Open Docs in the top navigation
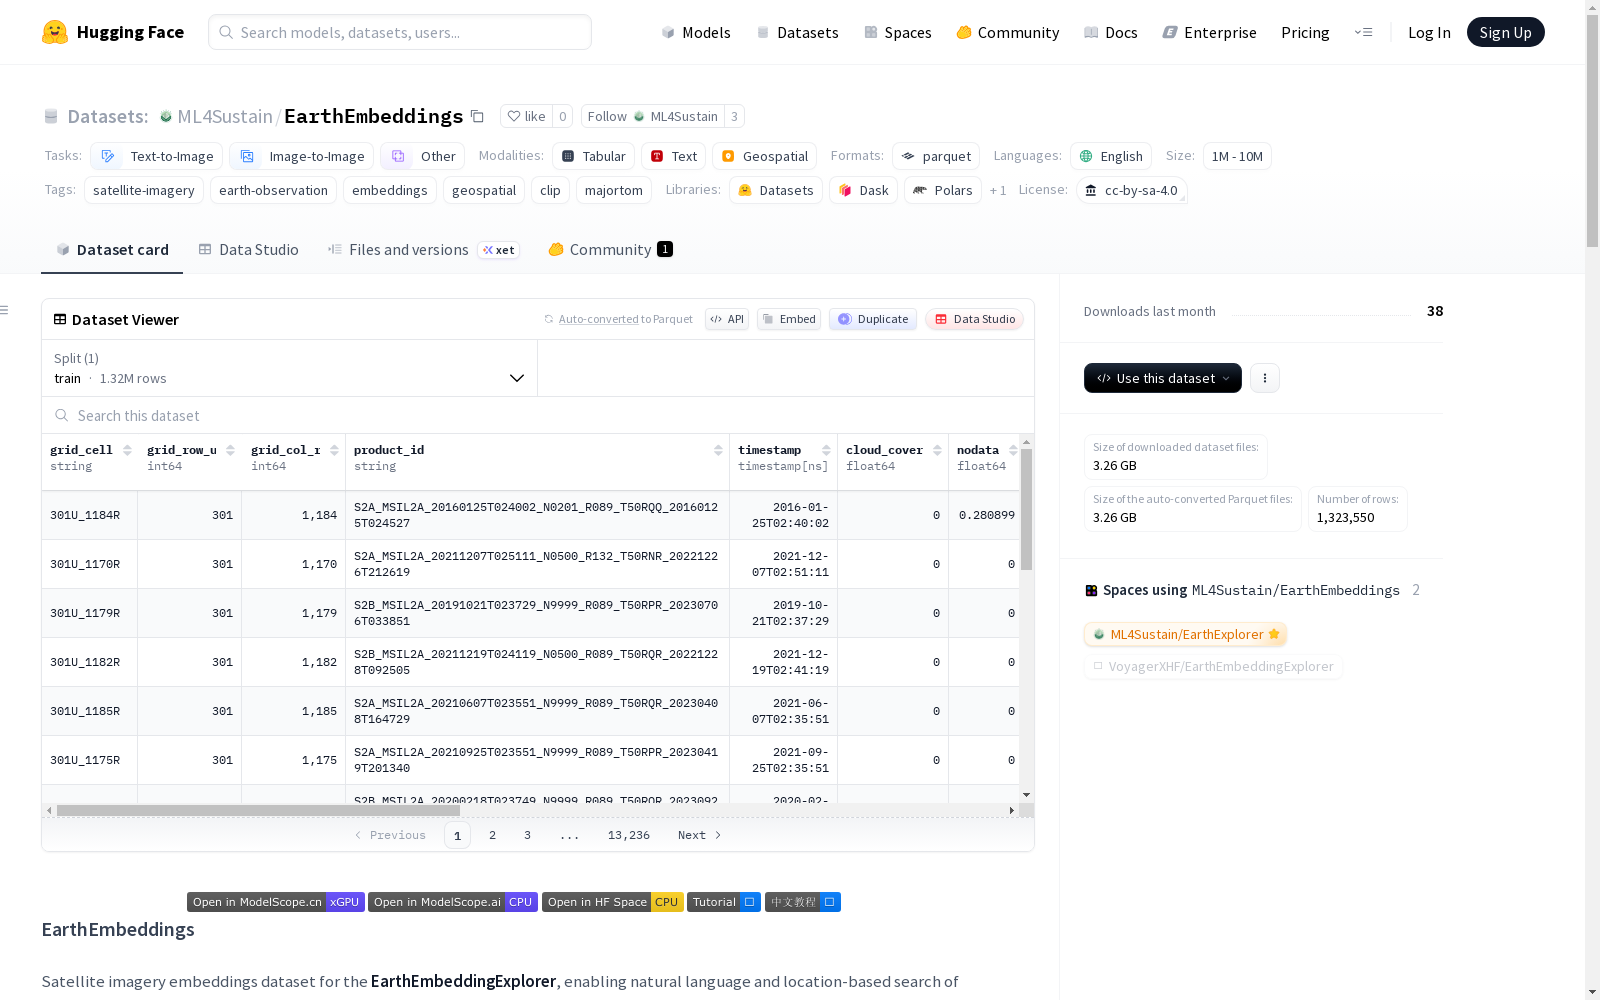Screen dimensions: 1600x1000 (1110, 32)
